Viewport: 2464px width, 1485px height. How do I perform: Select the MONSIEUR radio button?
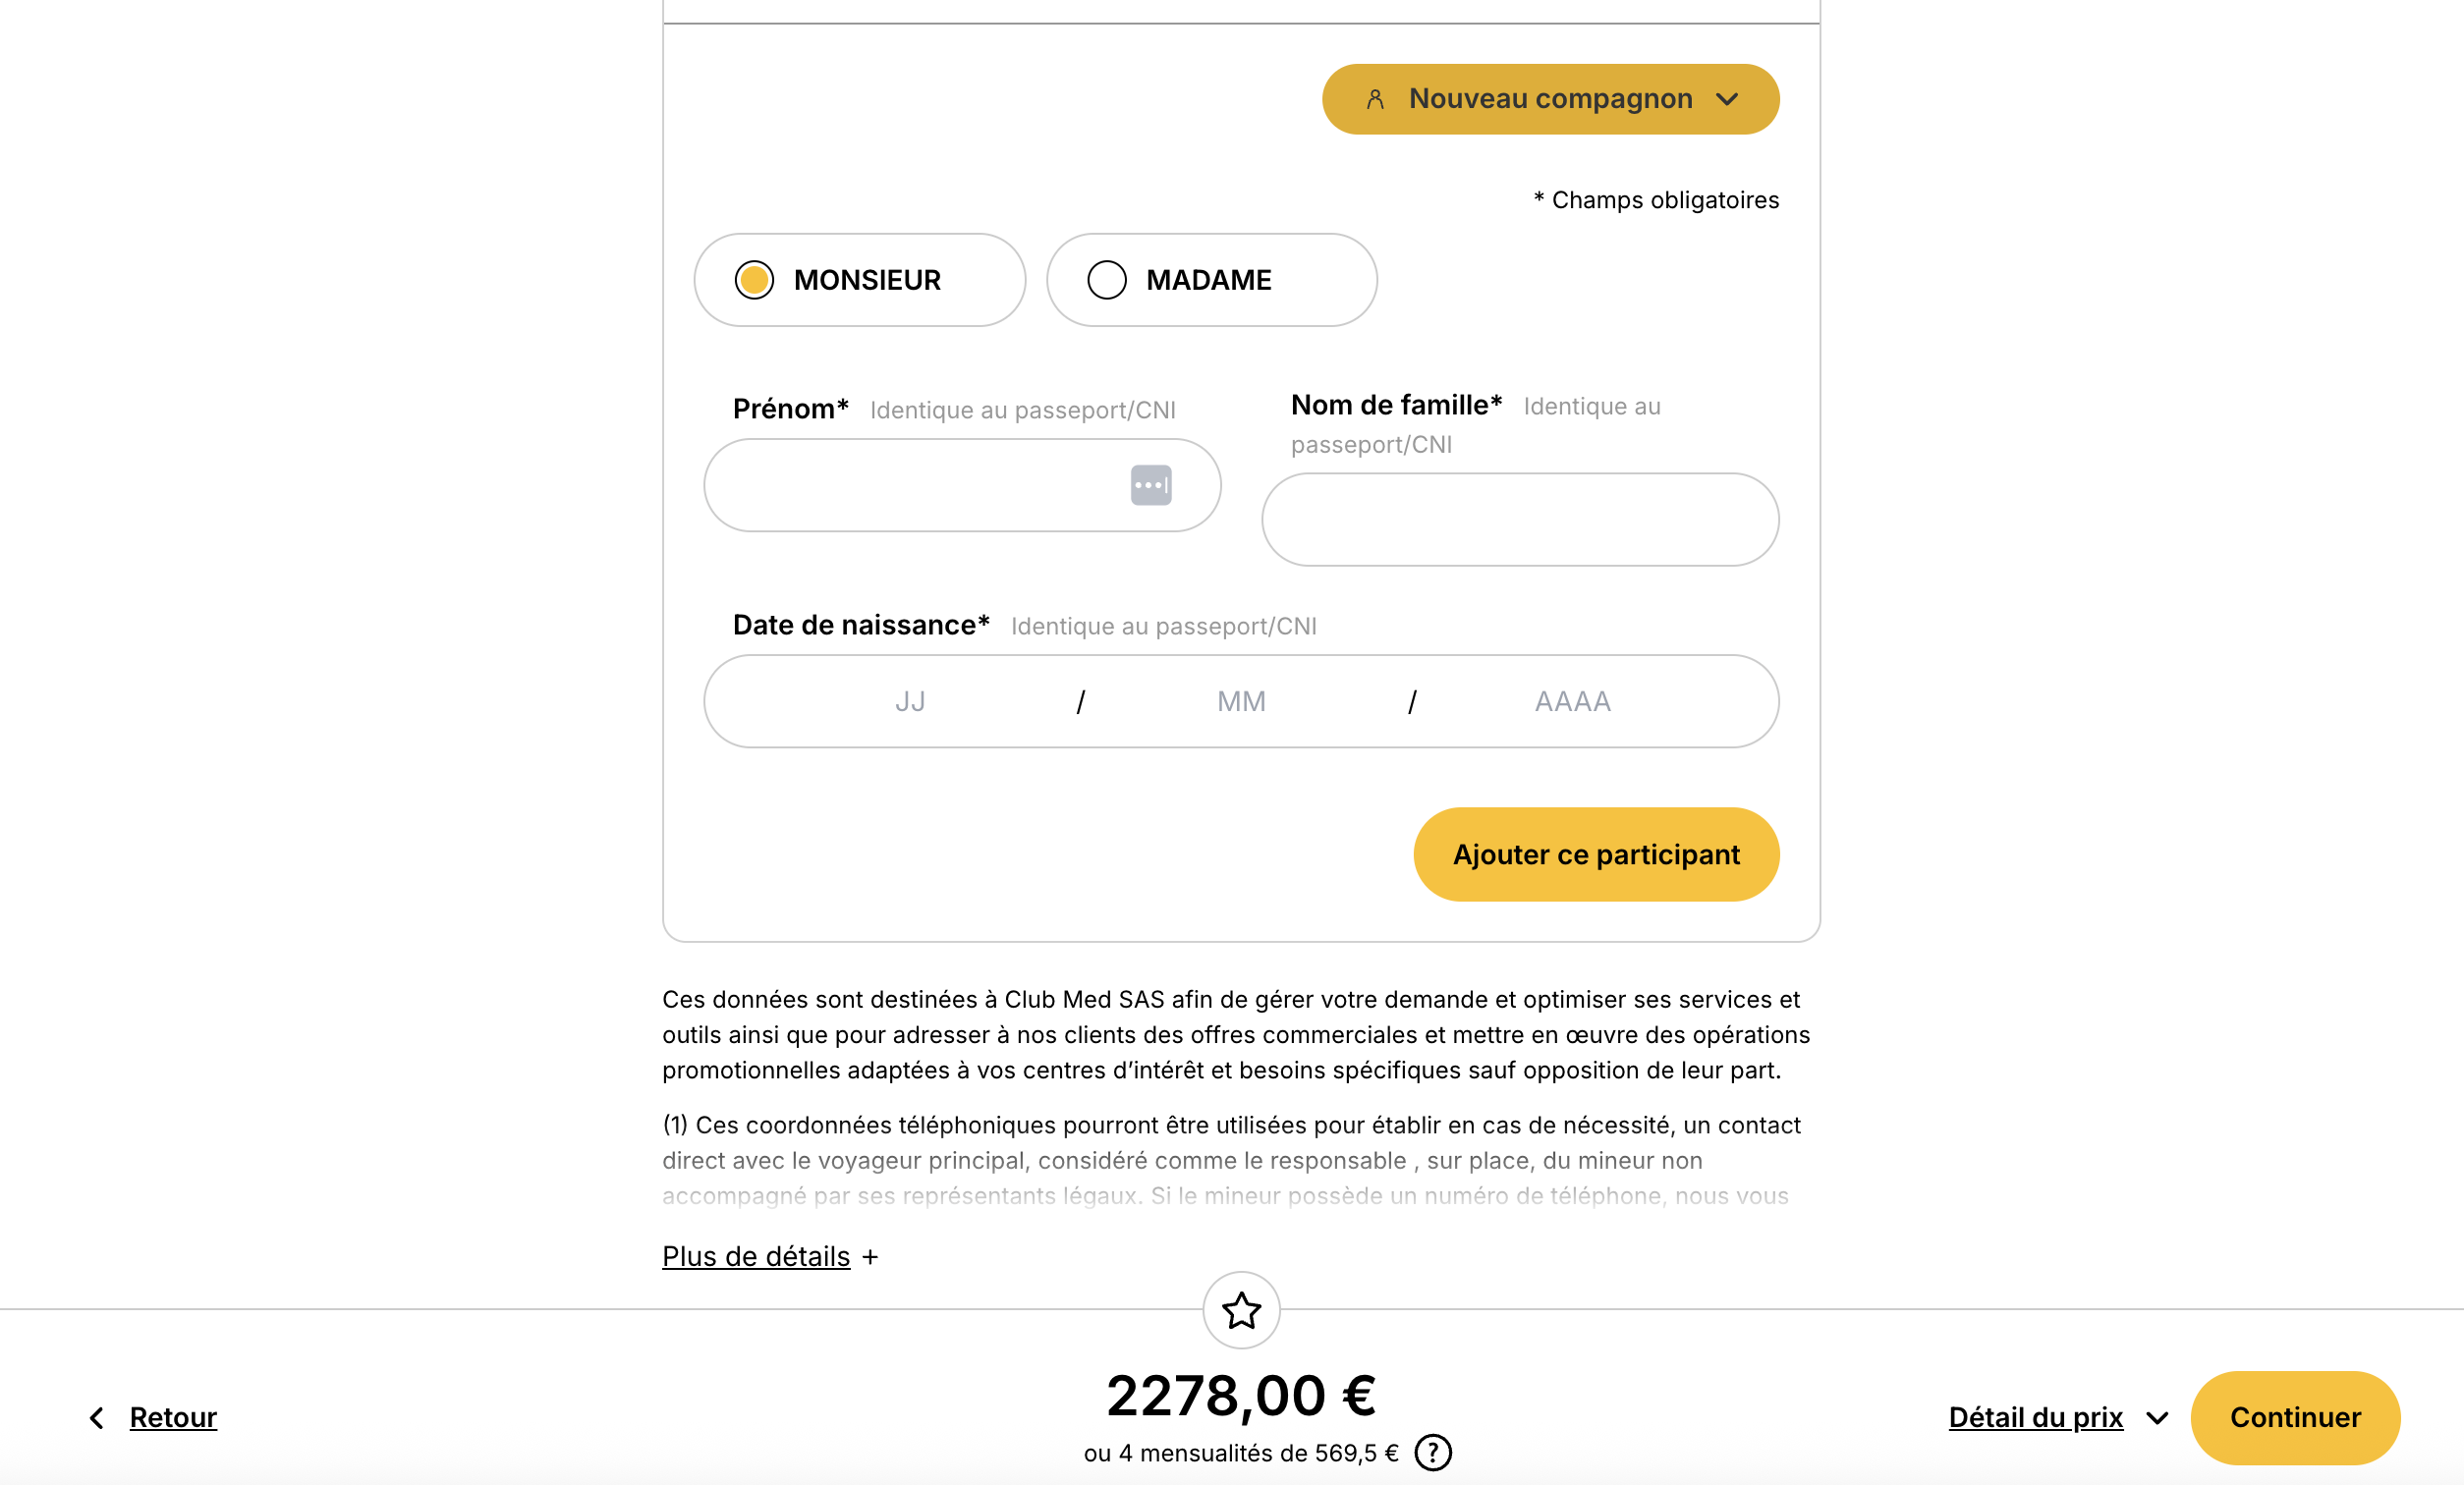pos(754,280)
